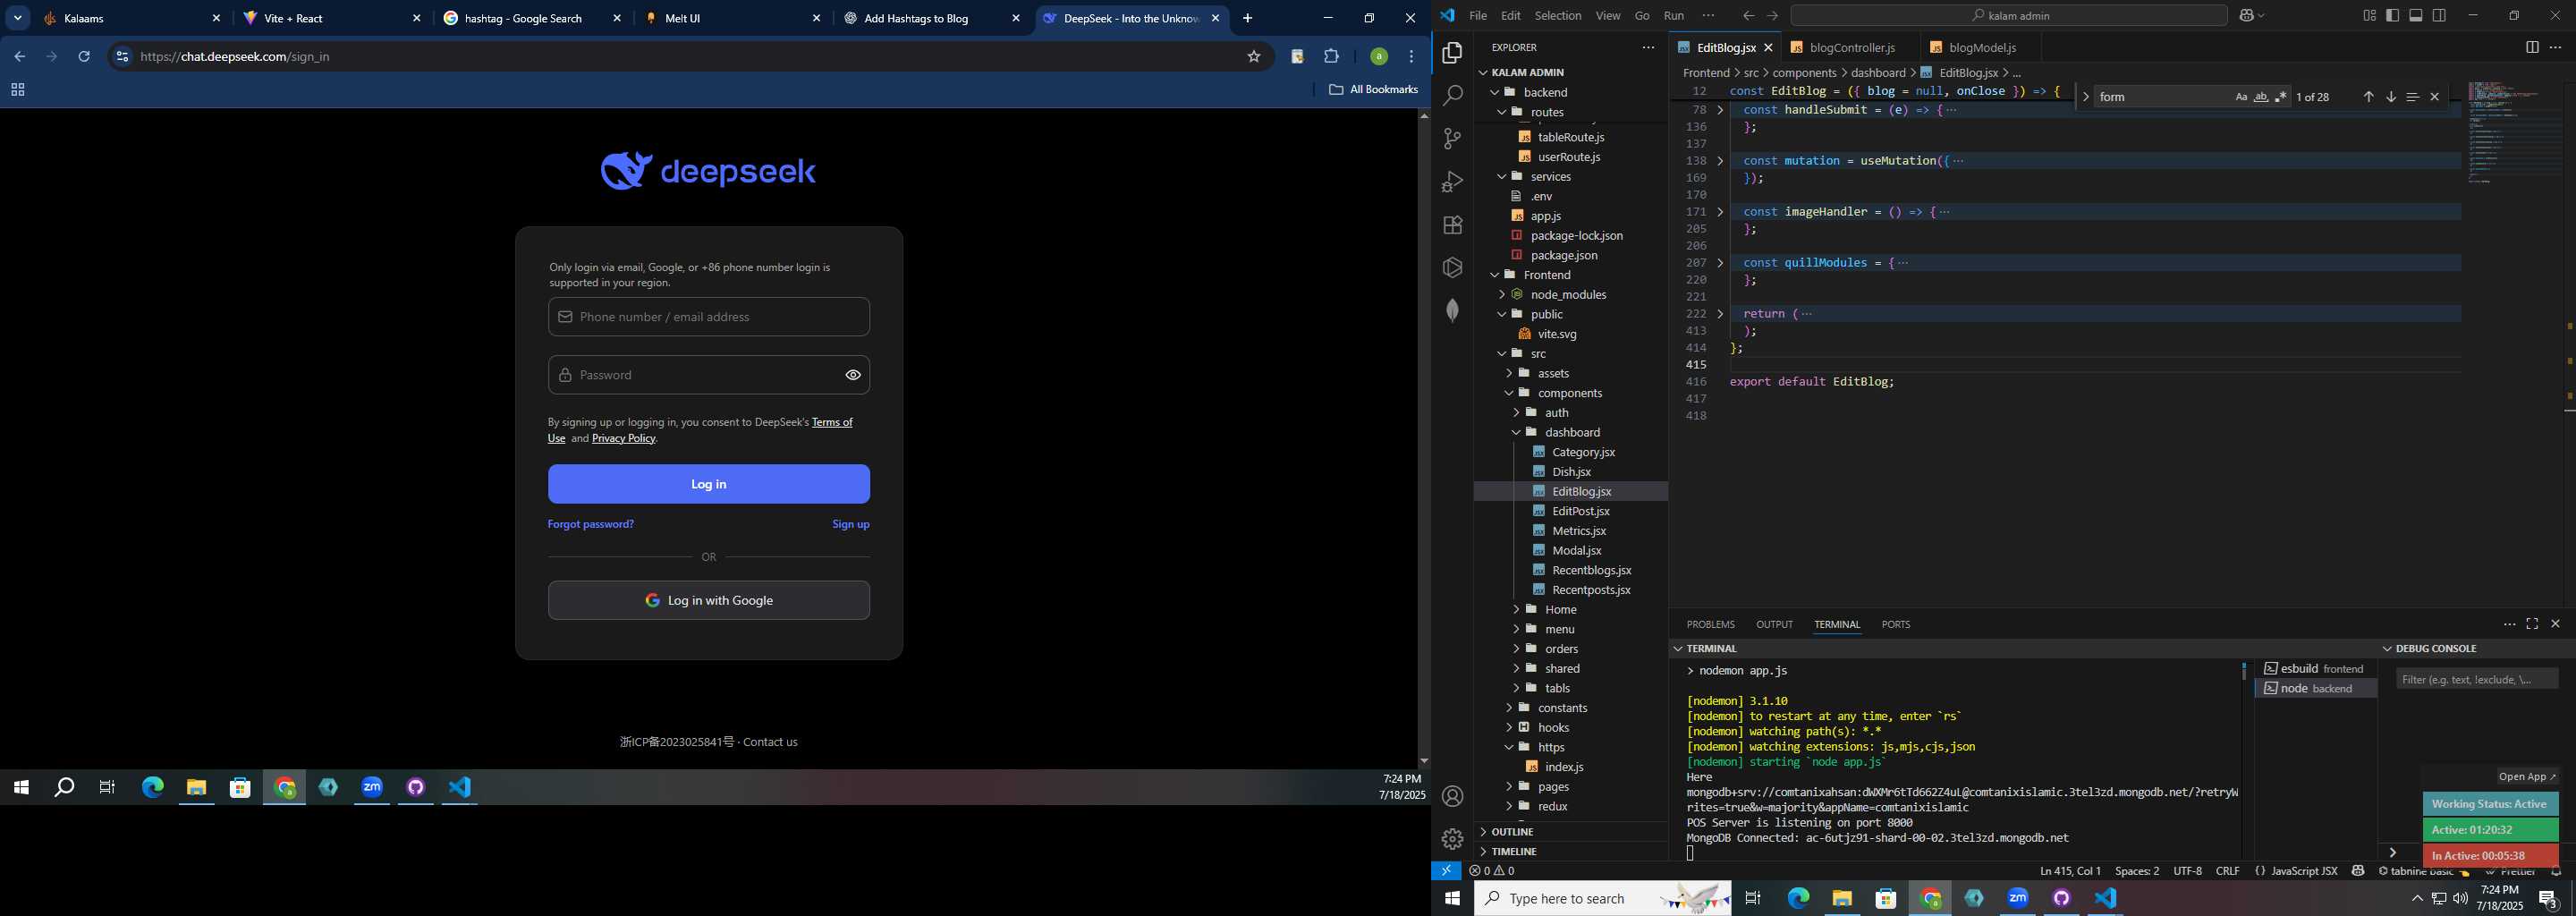Screen dimensions: 2576x916
Task: Close the find widget
Action: pos(2434,97)
